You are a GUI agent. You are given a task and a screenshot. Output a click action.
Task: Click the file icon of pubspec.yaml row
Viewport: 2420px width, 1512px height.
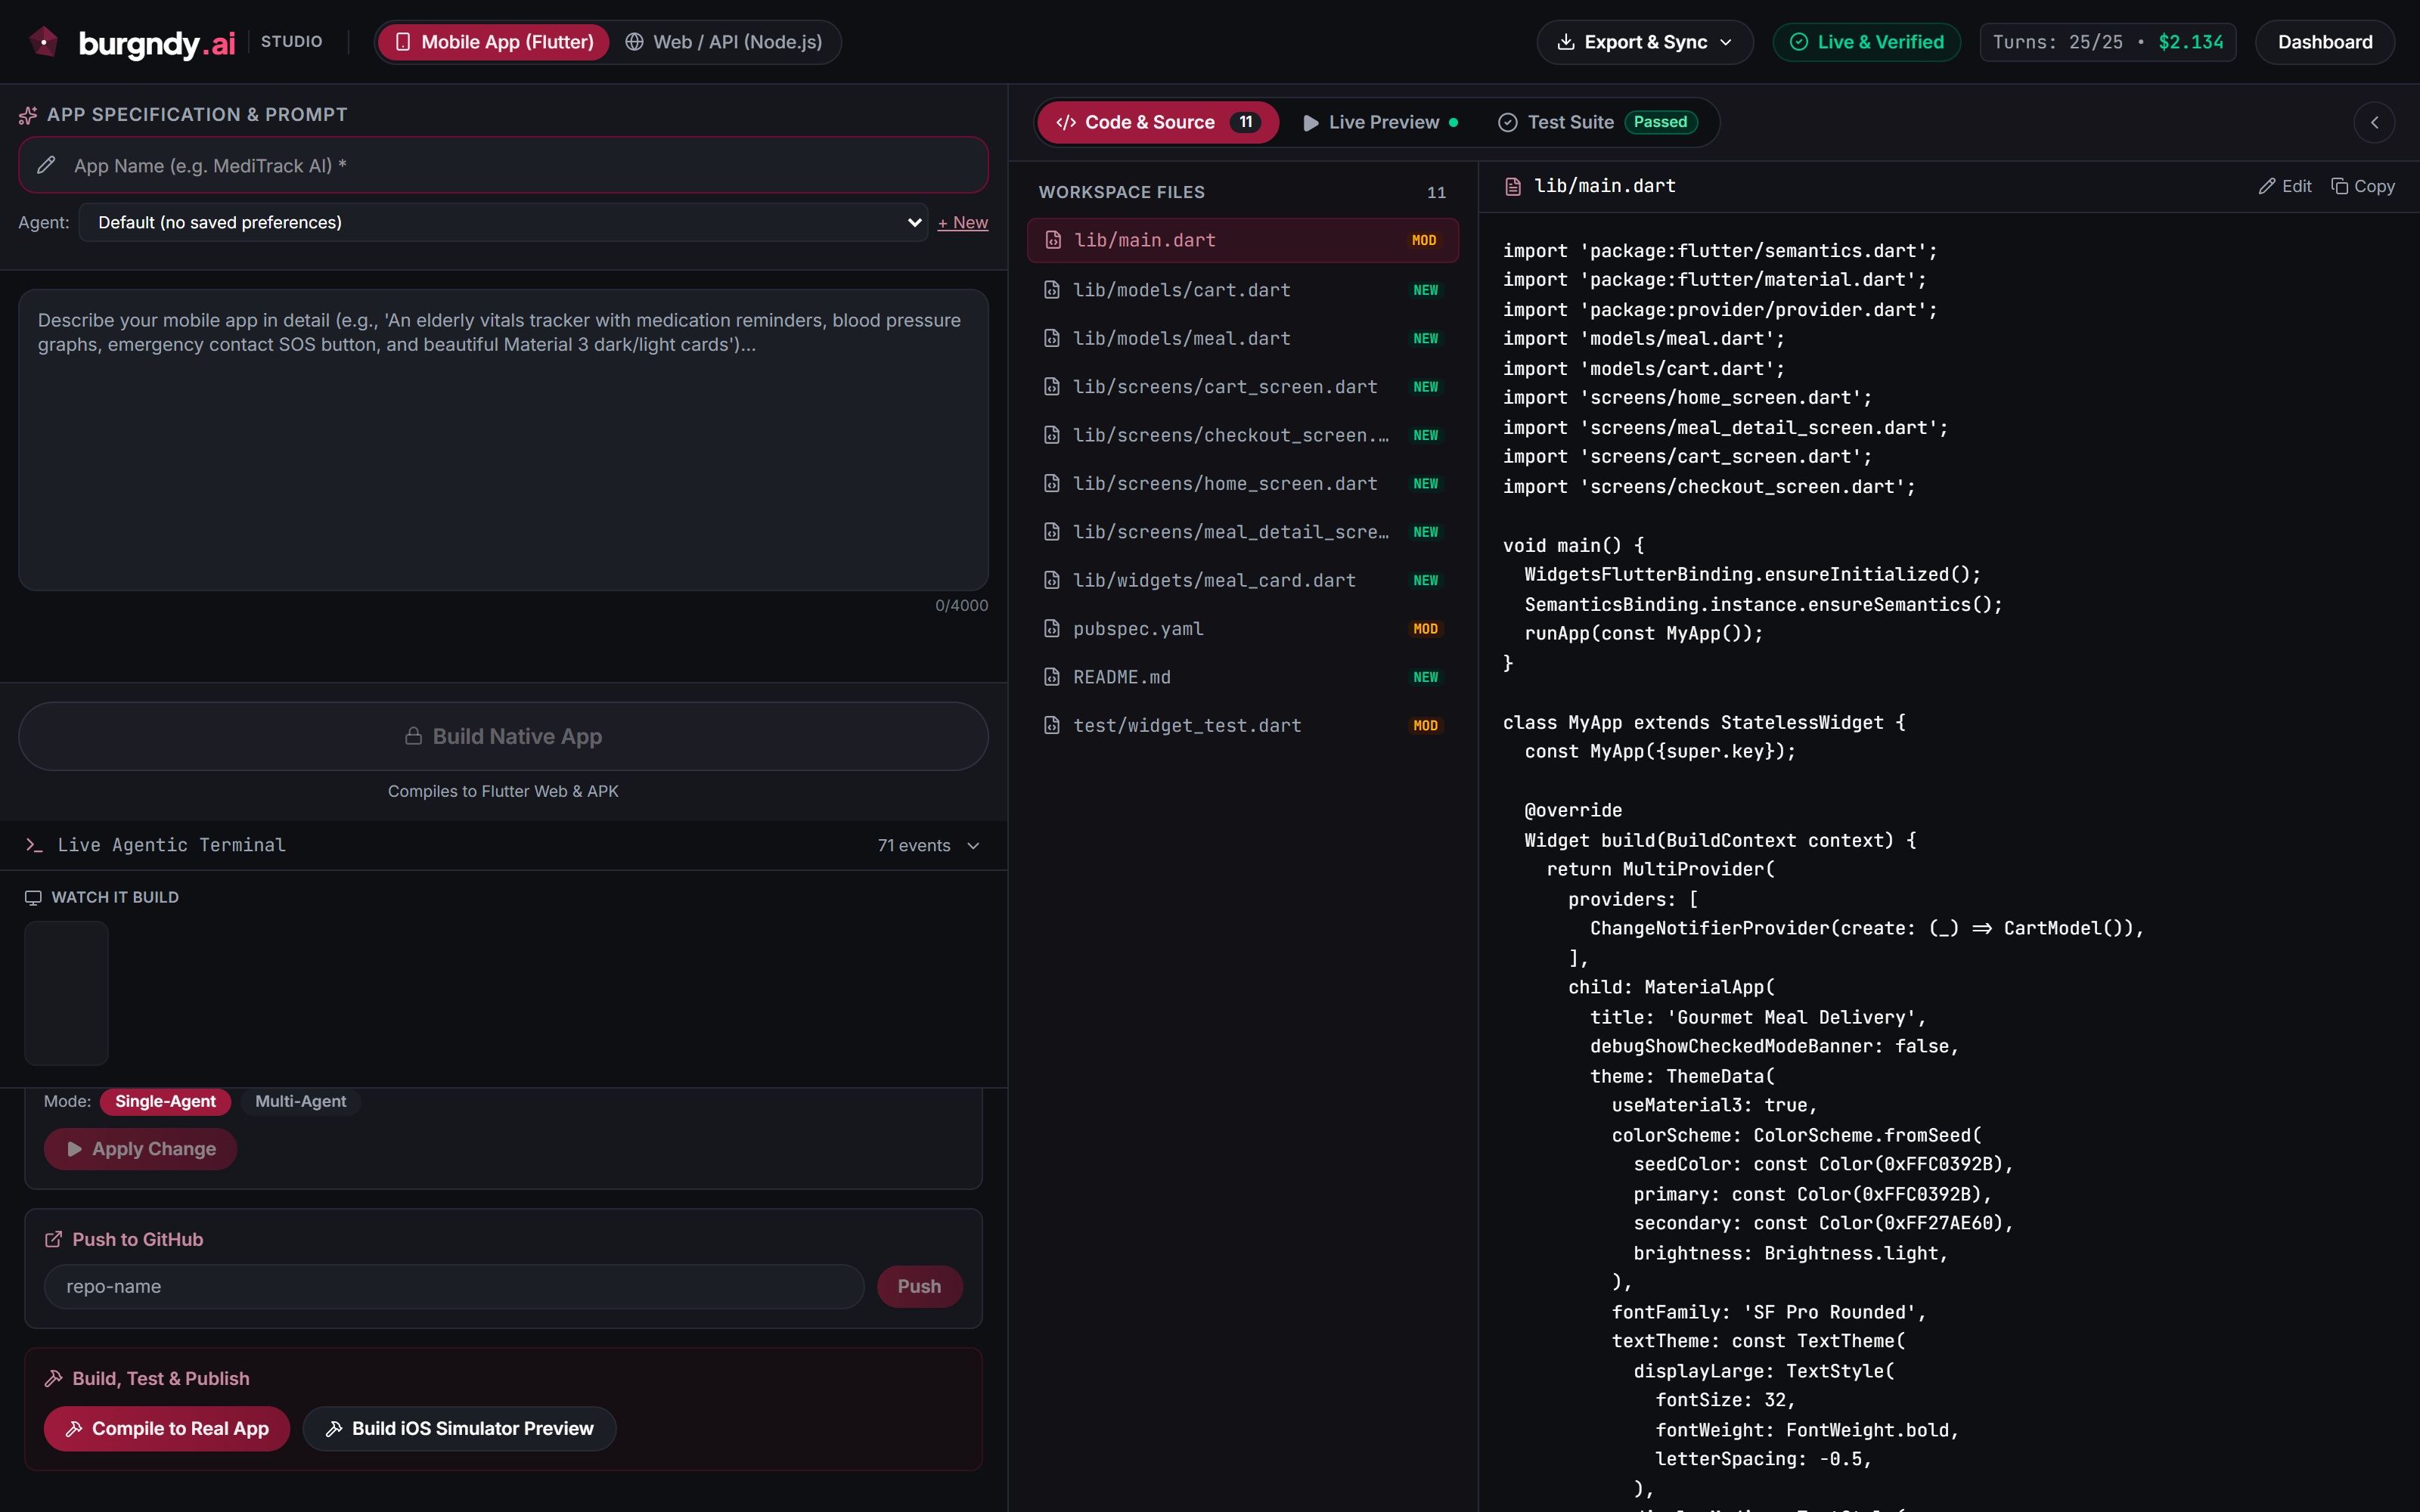pos(1052,629)
